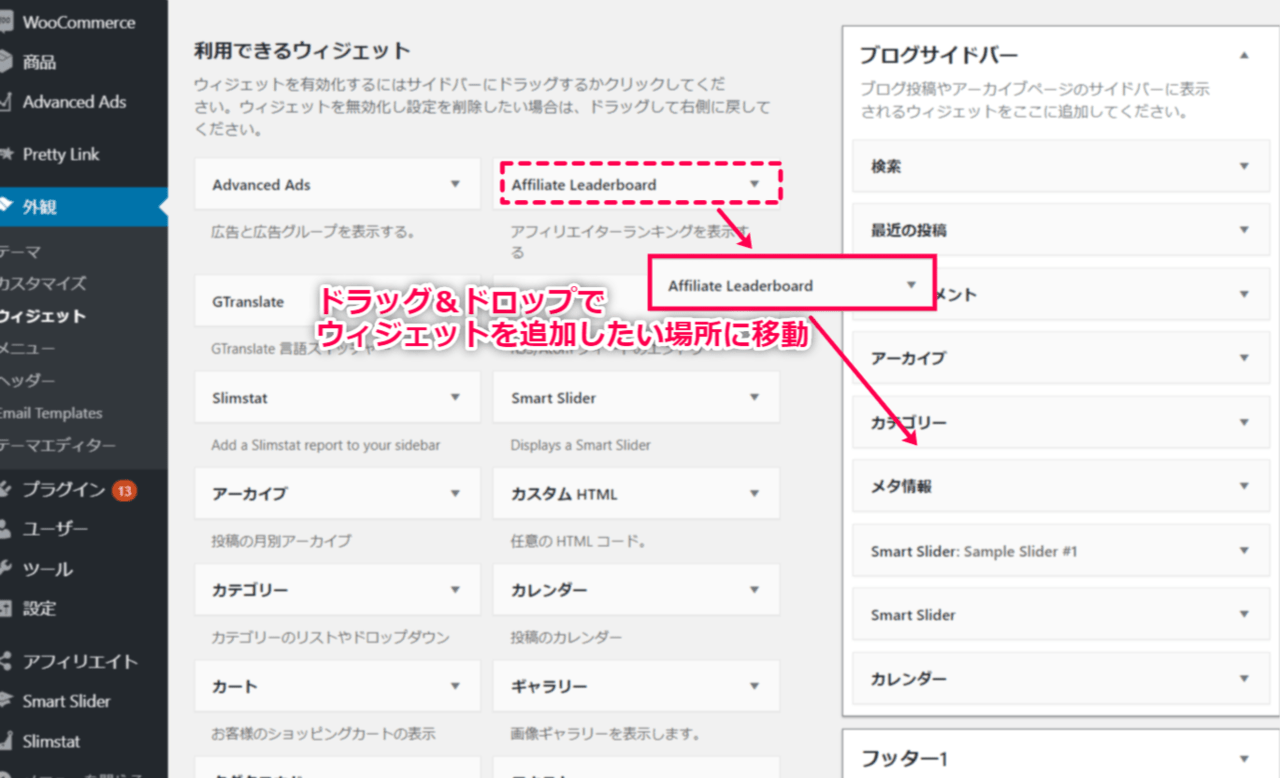
Task: Open ウィジェット submenu link
Action: 43,316
